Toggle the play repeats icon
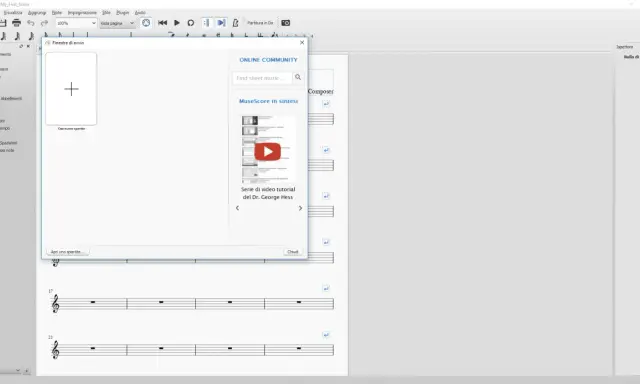 tap(207, 23)
